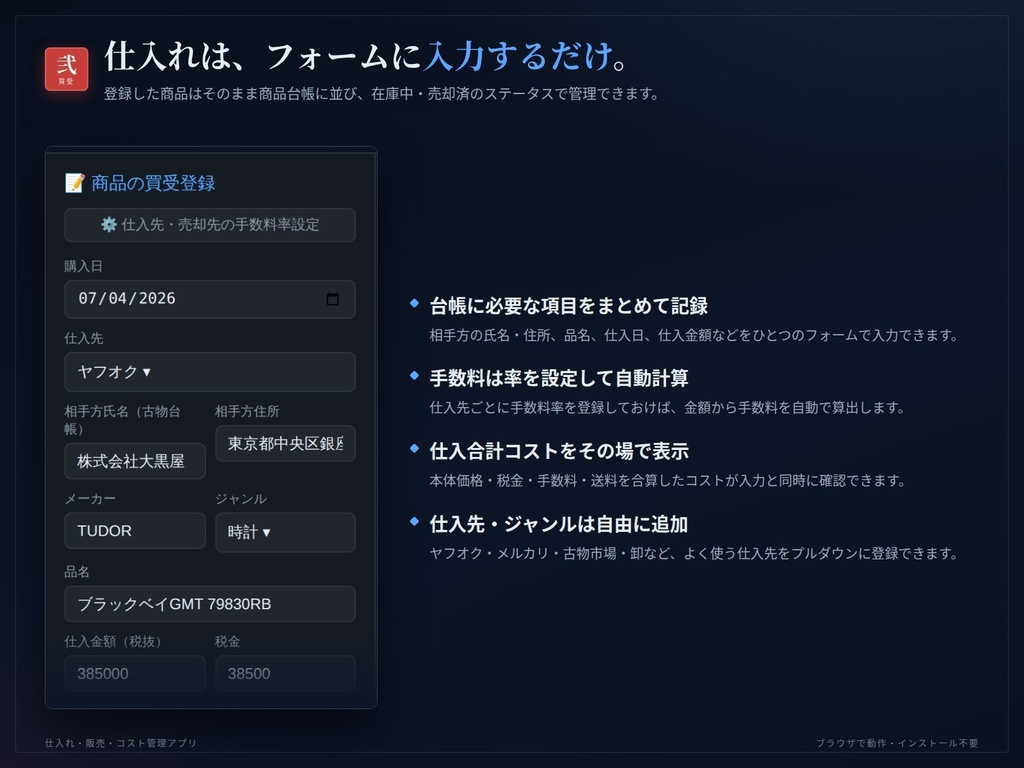This screenshot has width=1024, height=768.
Task: Click the description starting 相手方の氏名・住所、品名
Action: point(694,336)
